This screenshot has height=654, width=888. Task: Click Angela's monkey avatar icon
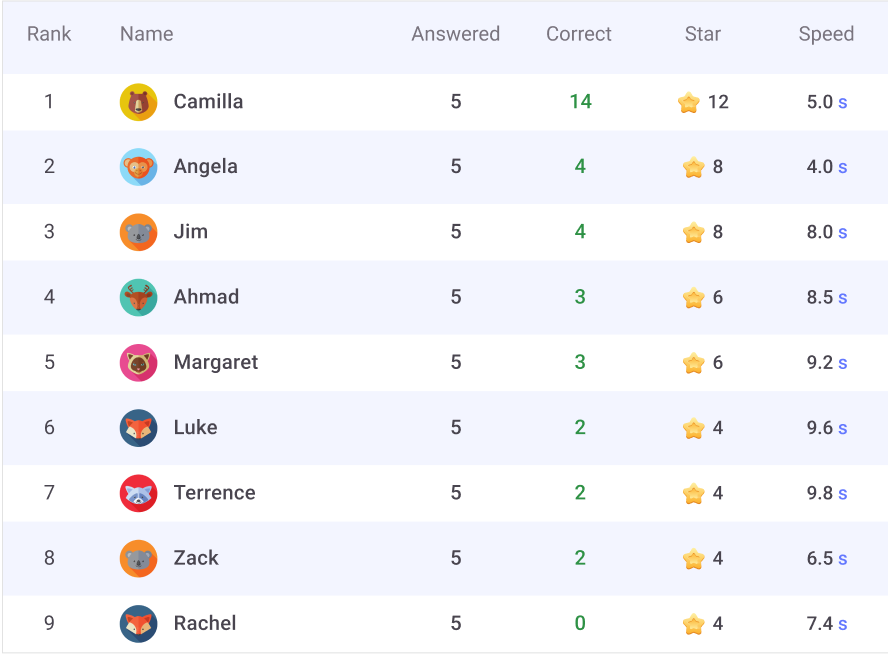click(x=138, y=167)
